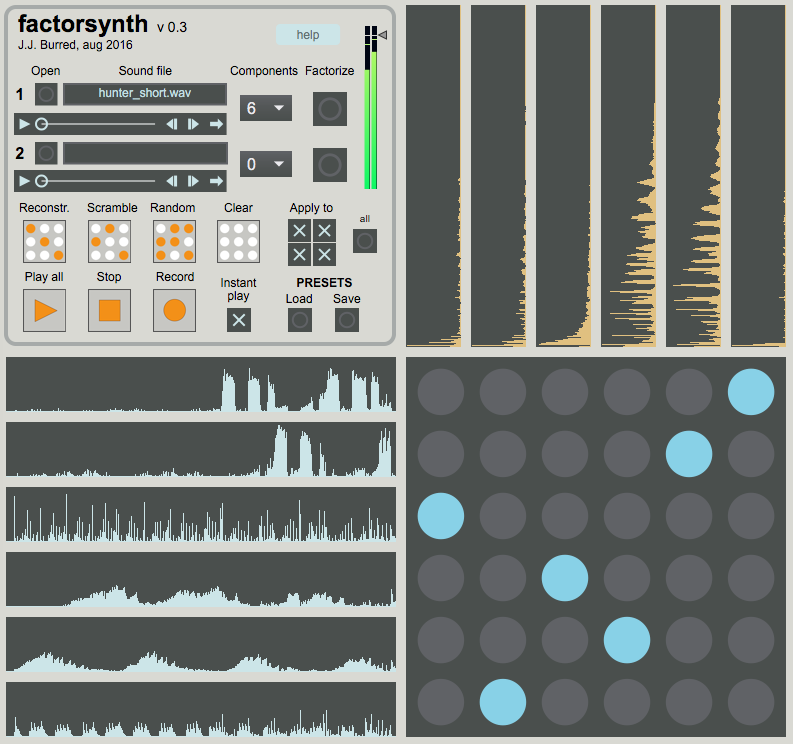Click the Apply to all button

click(365, 241)
